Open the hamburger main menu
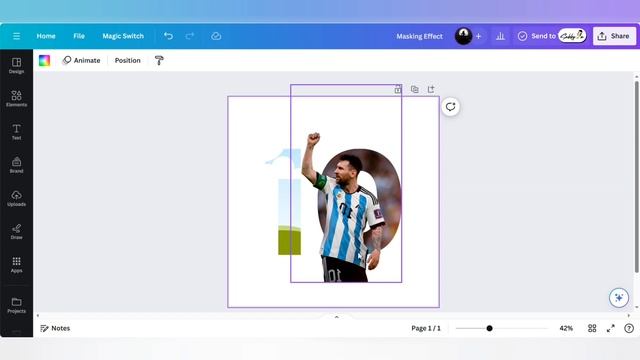The width and height of the screenshot is (640, 360). coord(16,36)
